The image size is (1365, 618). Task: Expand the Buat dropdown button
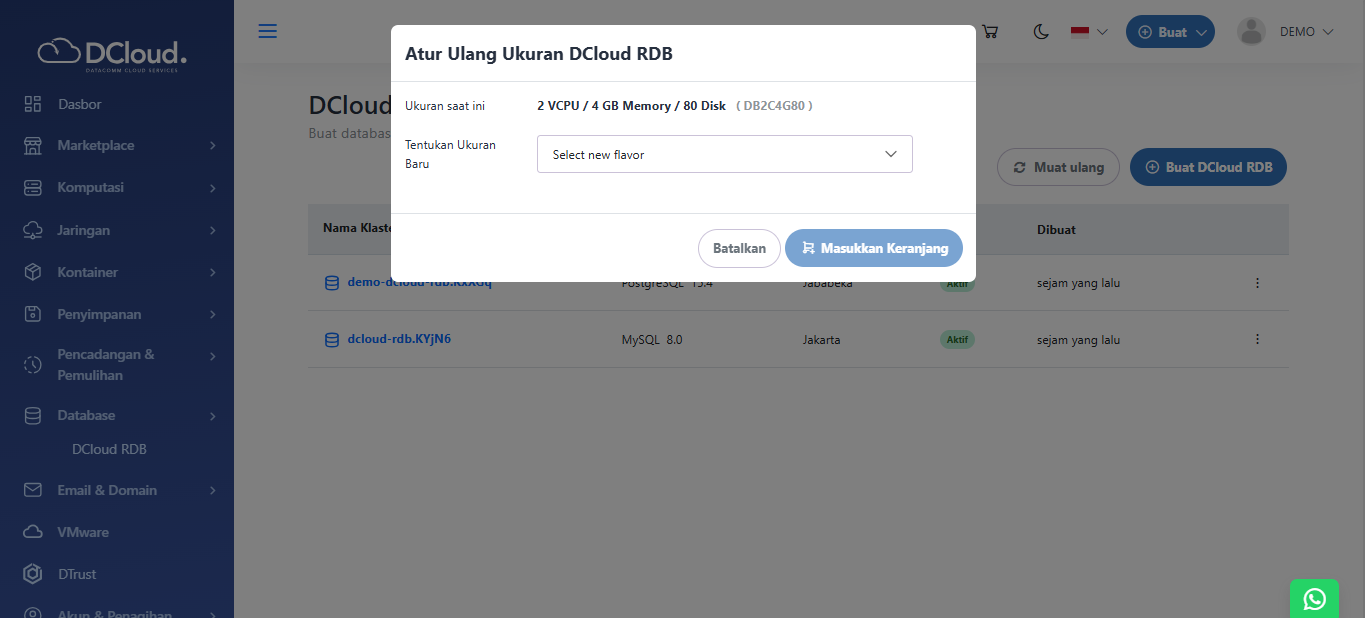[x=1170, y=32]
